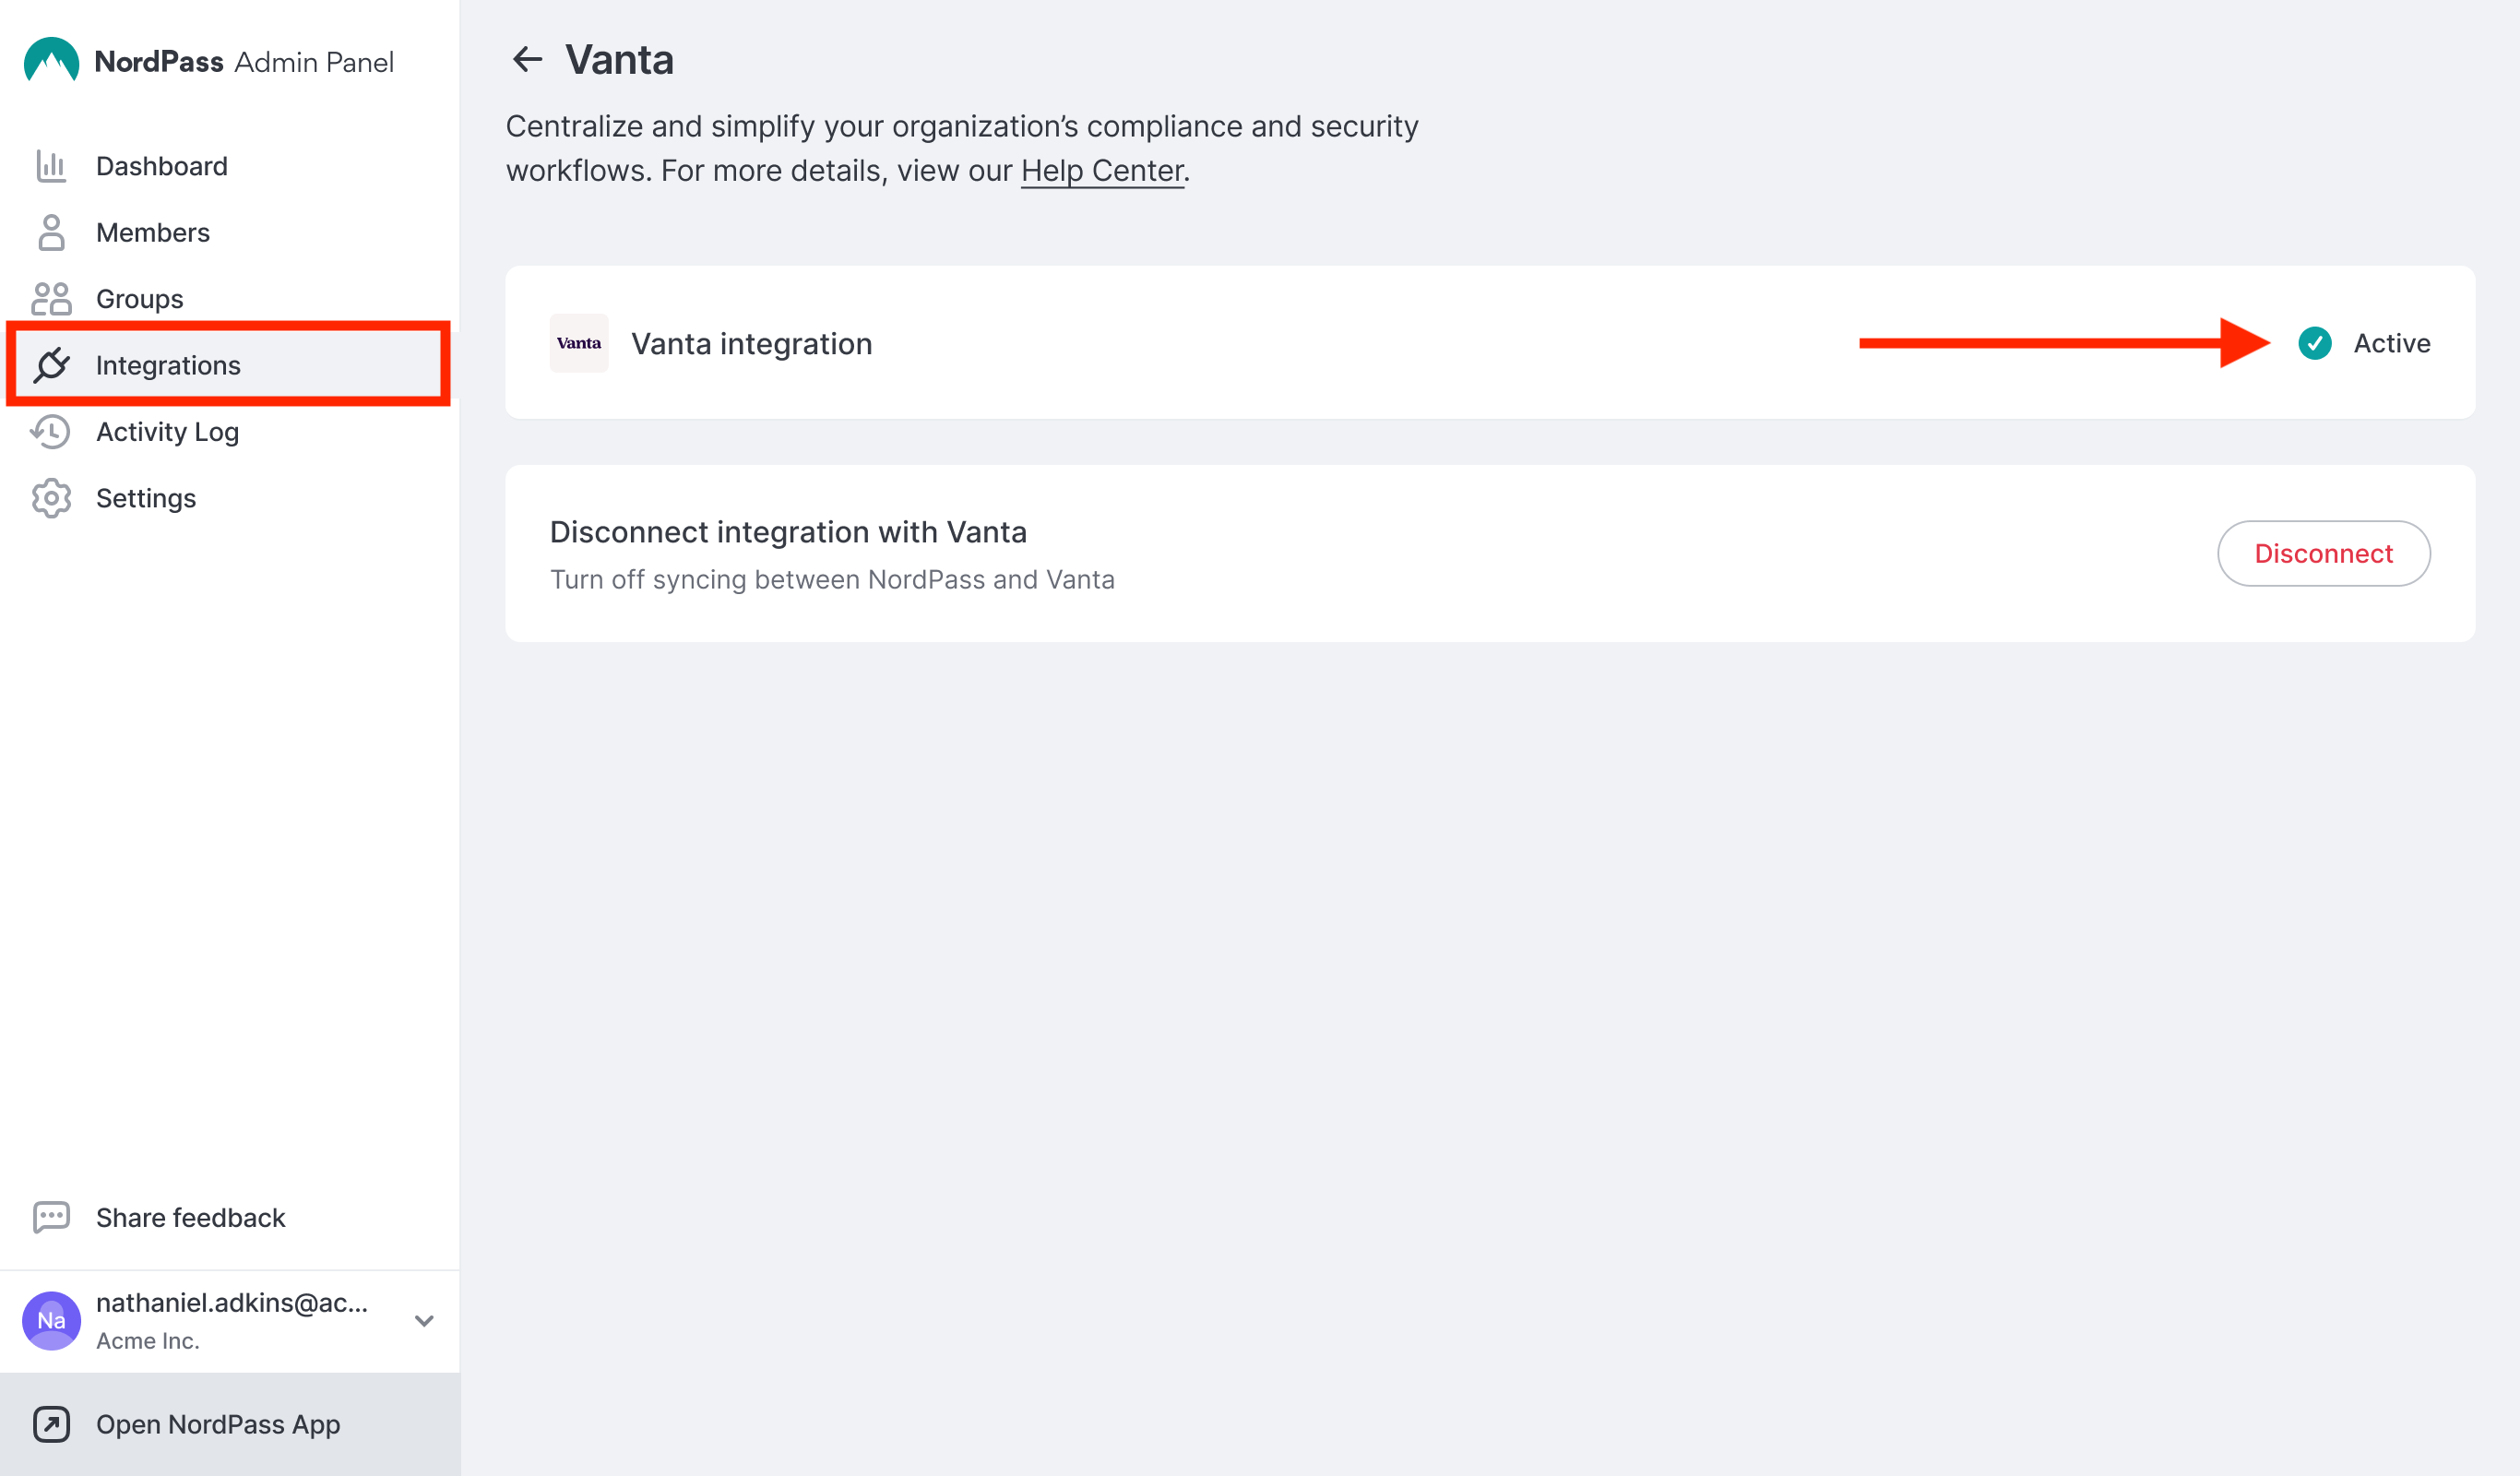Image resolution: width=2520 pixels, height=1476 pixels.
Task: Click the Members person icon
Action: tap(51, 232)
